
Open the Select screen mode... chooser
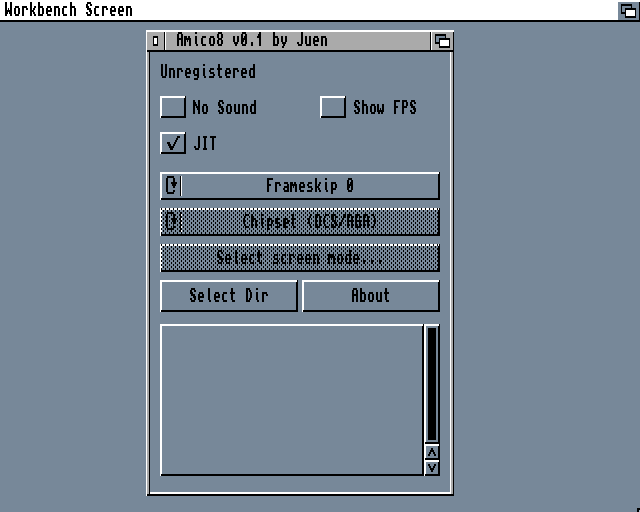300,258
